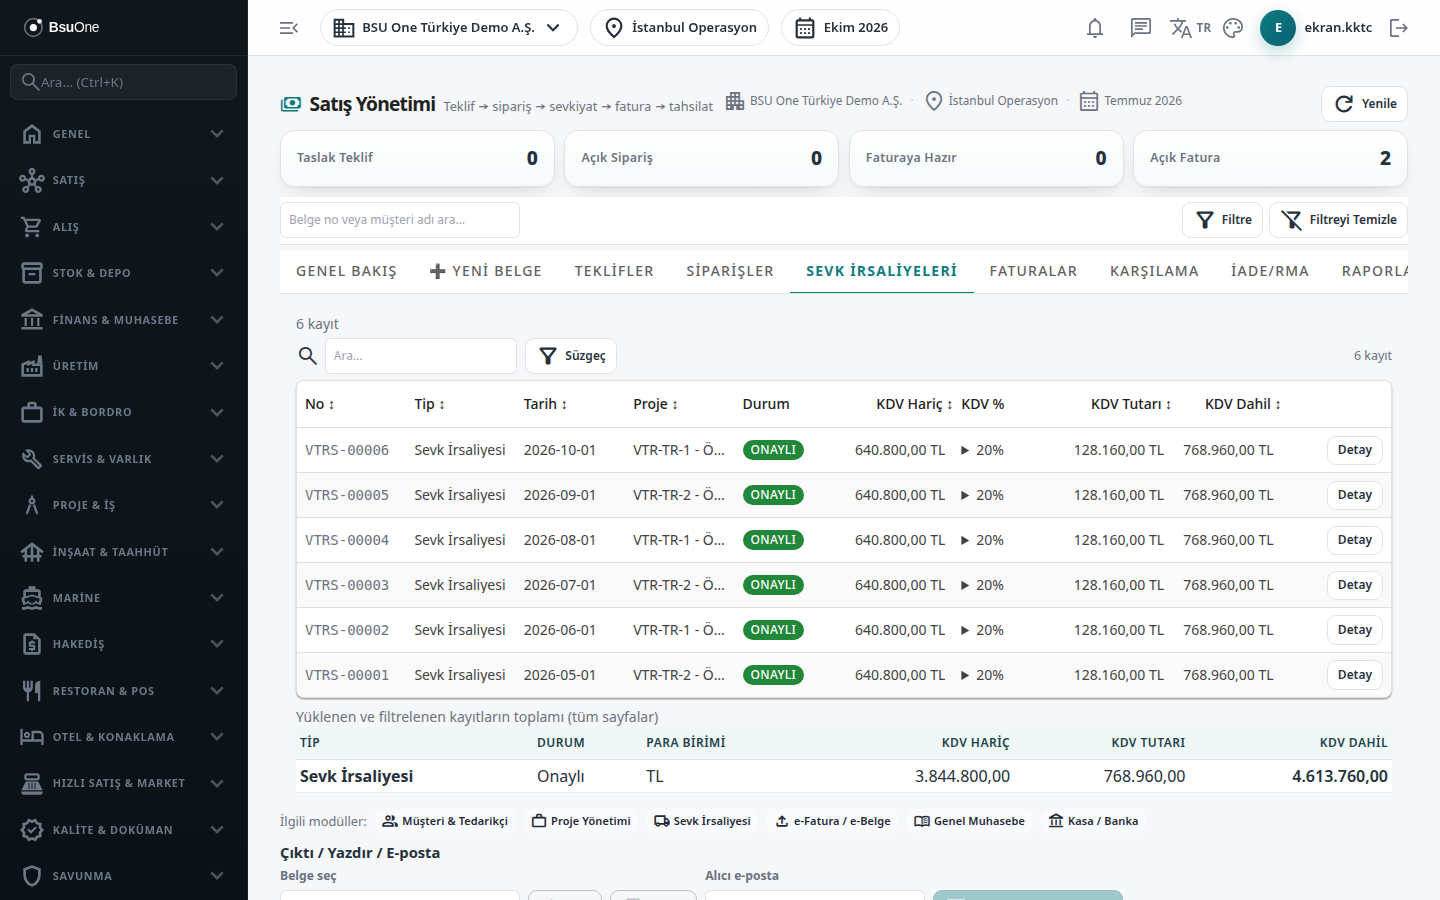The image size is (1440, 900).
Task: Expand the SATIŞ sidebar section
Action: point(124,180)
